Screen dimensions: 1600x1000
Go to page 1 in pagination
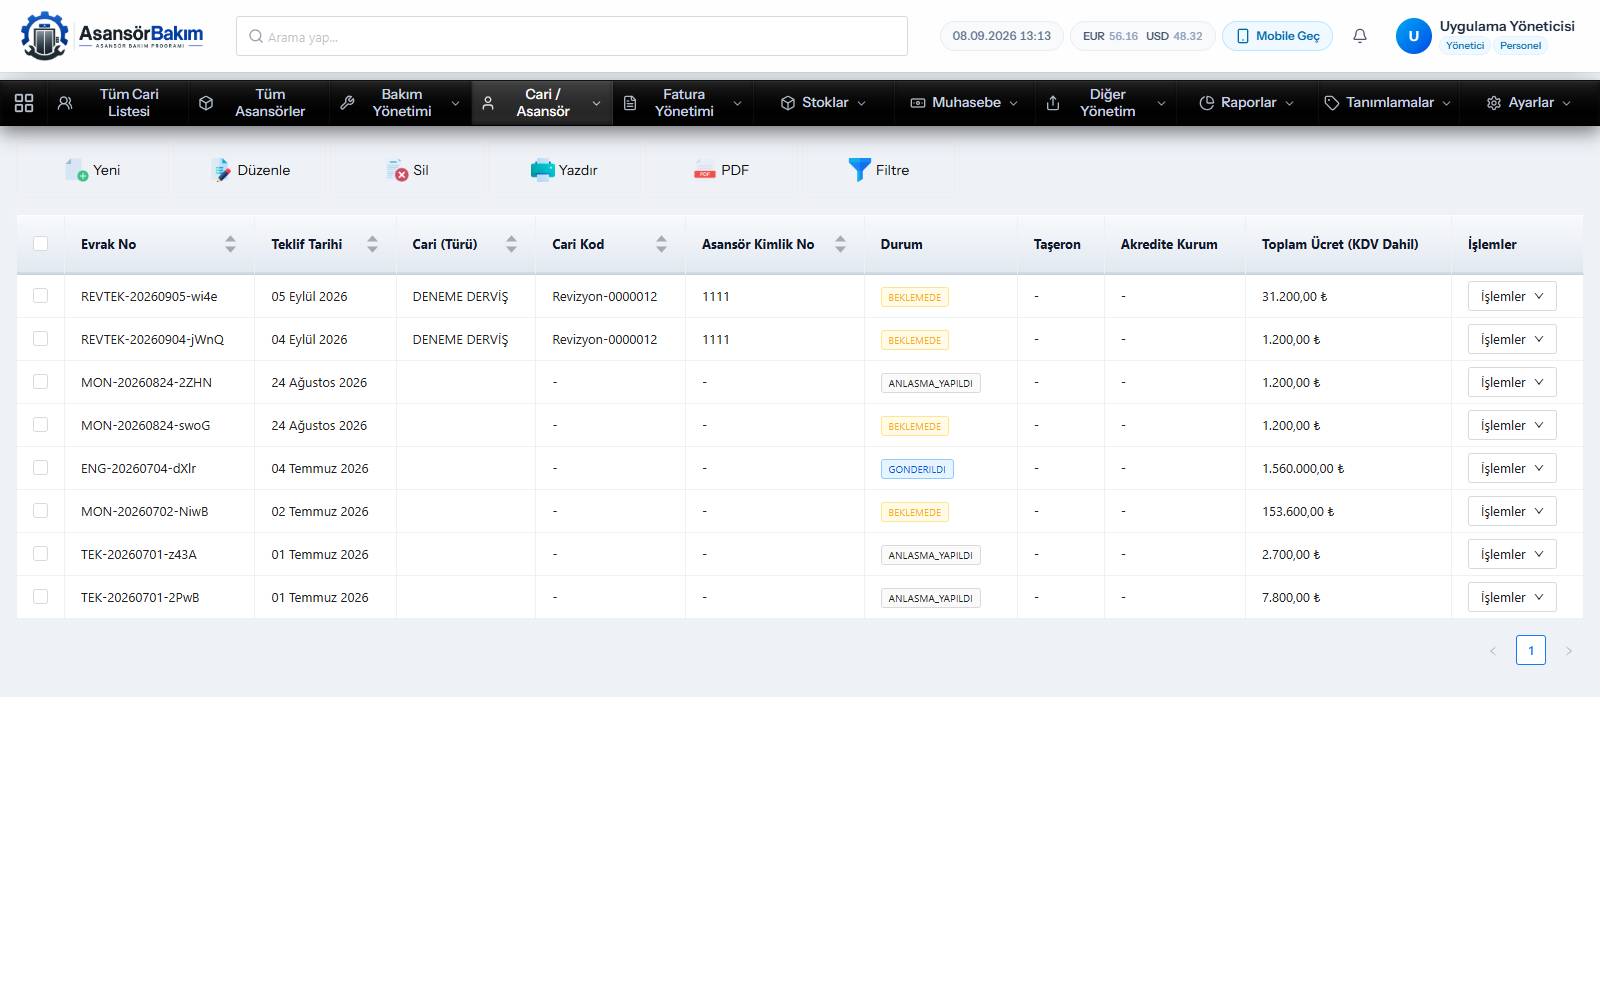1531,650
